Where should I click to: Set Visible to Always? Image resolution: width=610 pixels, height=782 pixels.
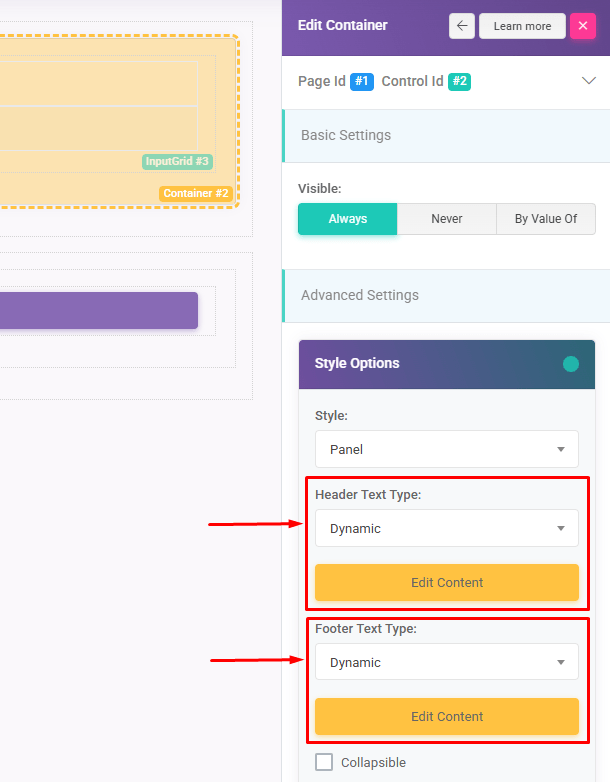point(348,219)
